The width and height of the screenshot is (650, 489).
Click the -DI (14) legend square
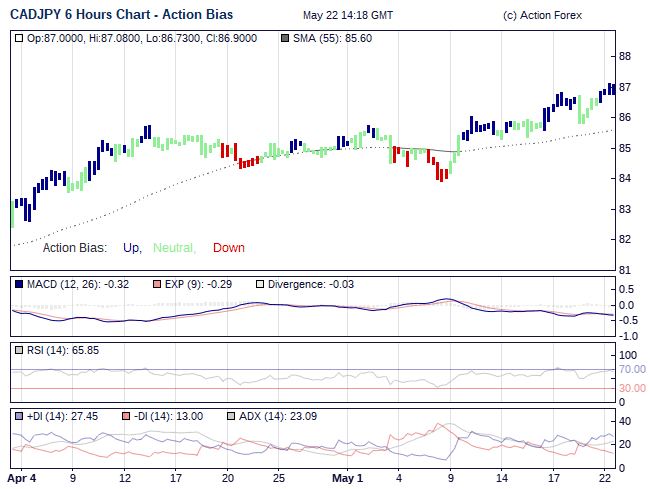pos(126,415)
